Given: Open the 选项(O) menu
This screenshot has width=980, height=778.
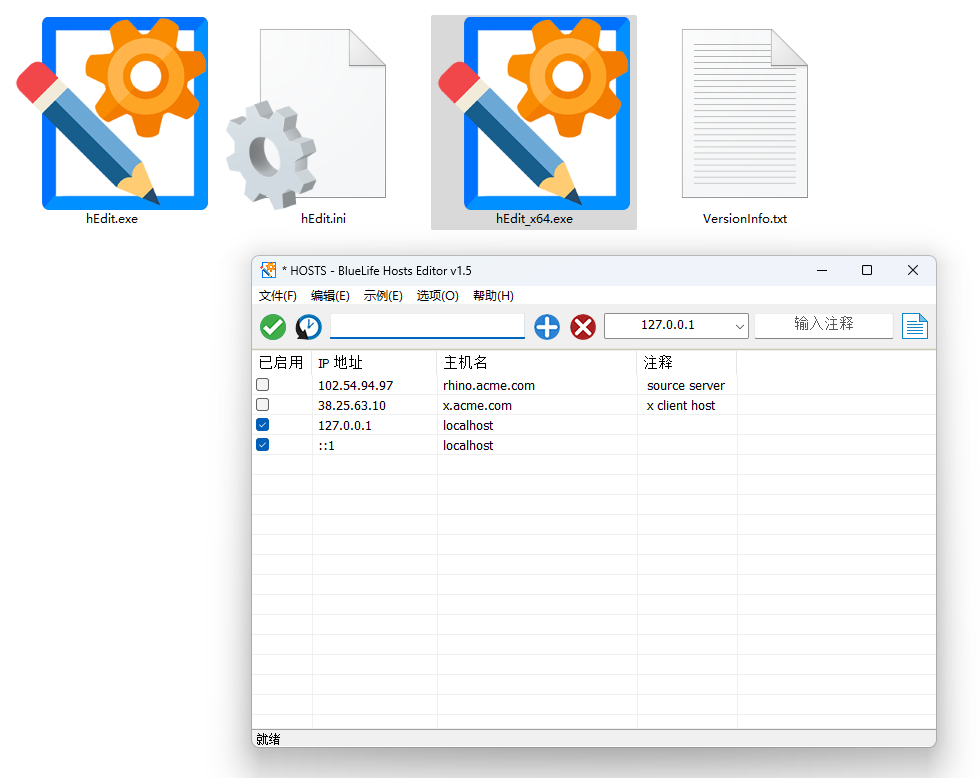Looking at the screenshot, I should click(x=437, y=296).
